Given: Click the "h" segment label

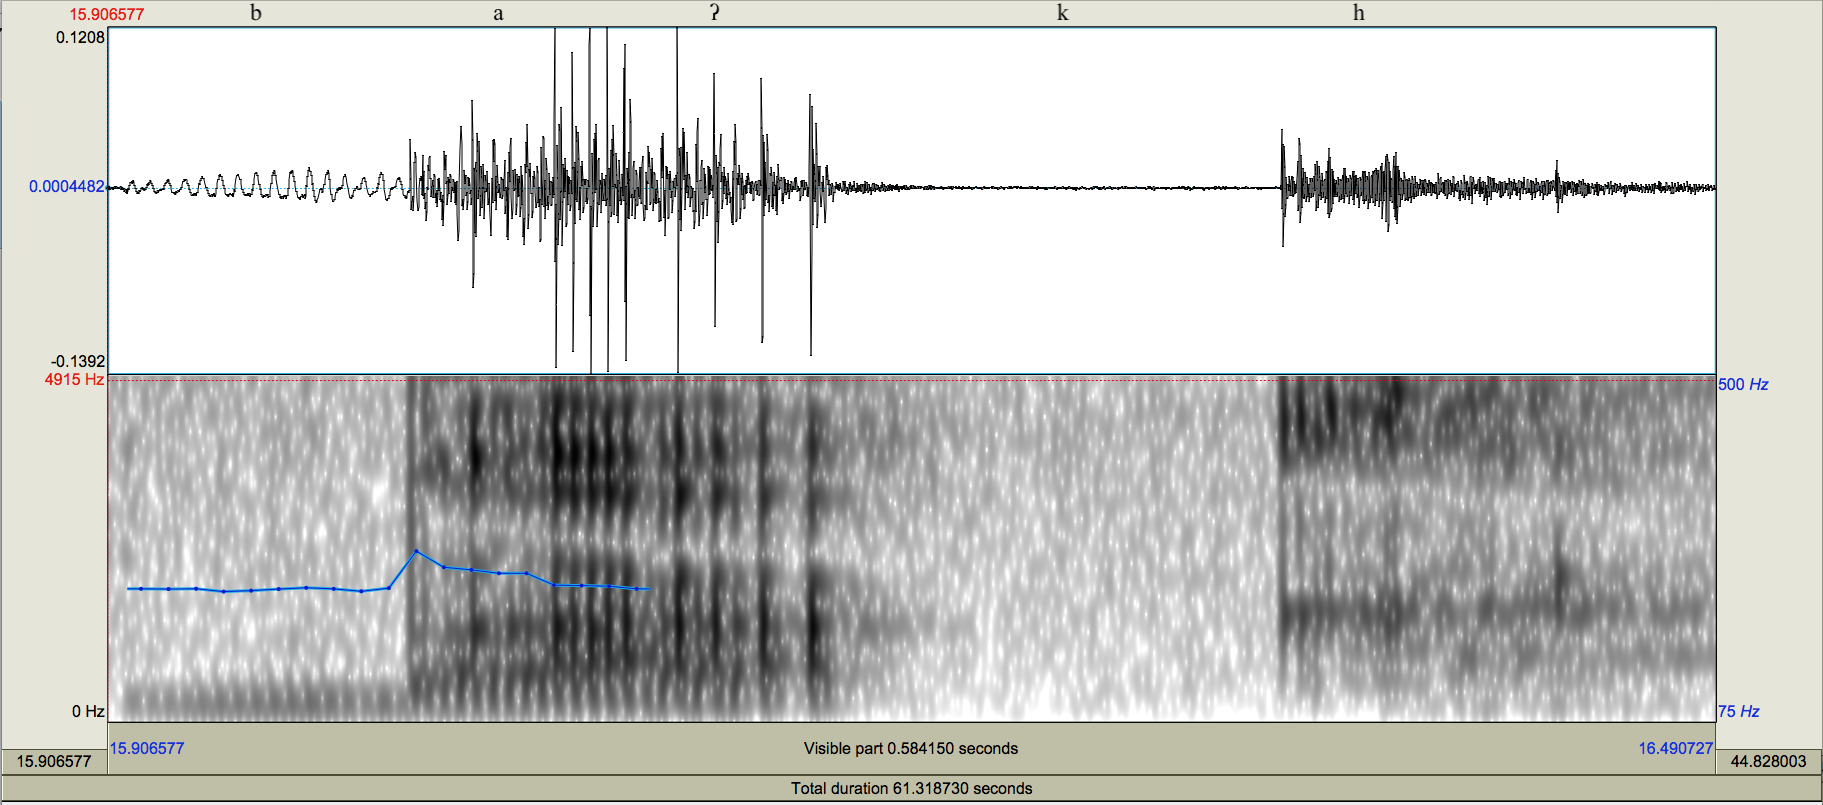Looking at the screenshot, I should point(1358,13).
